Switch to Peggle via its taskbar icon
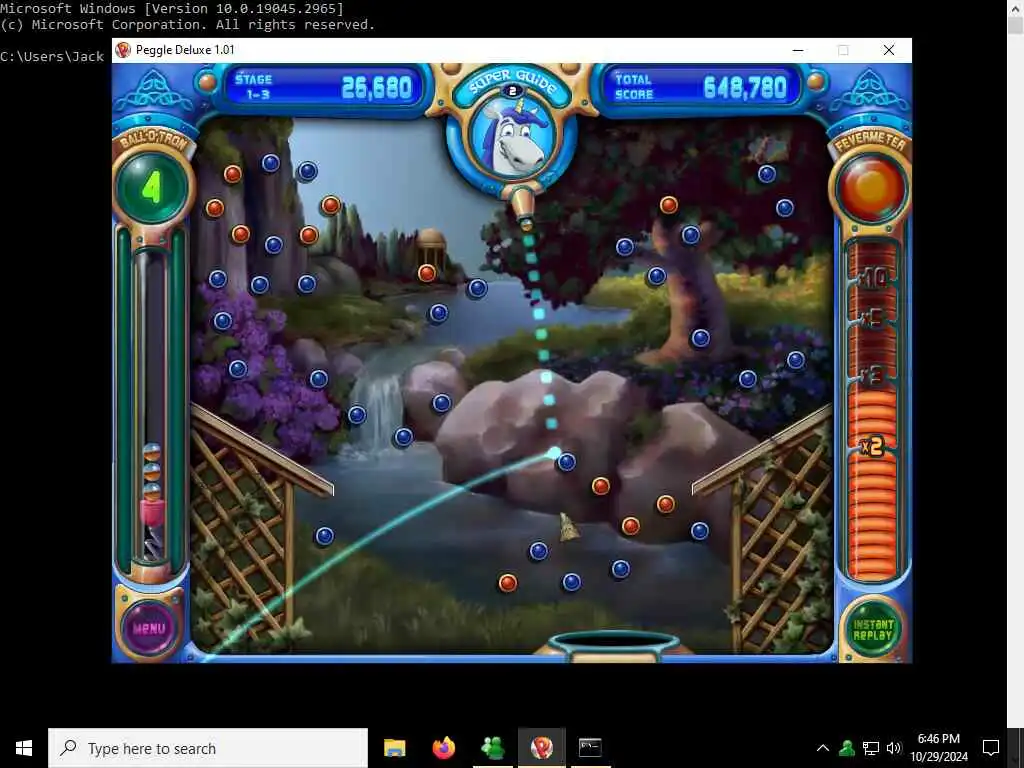Screen dimensions: 1024x768 coord(541,748)
